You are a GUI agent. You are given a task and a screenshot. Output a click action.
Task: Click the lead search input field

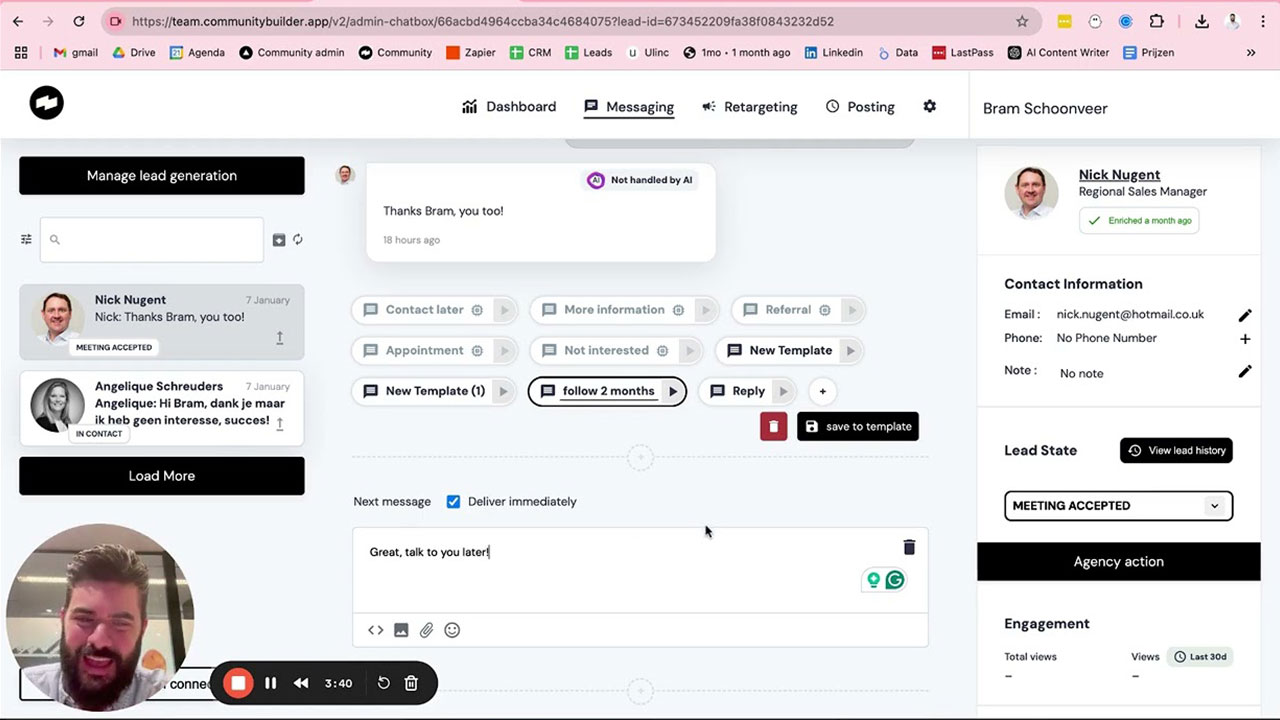tap(152, 240)
